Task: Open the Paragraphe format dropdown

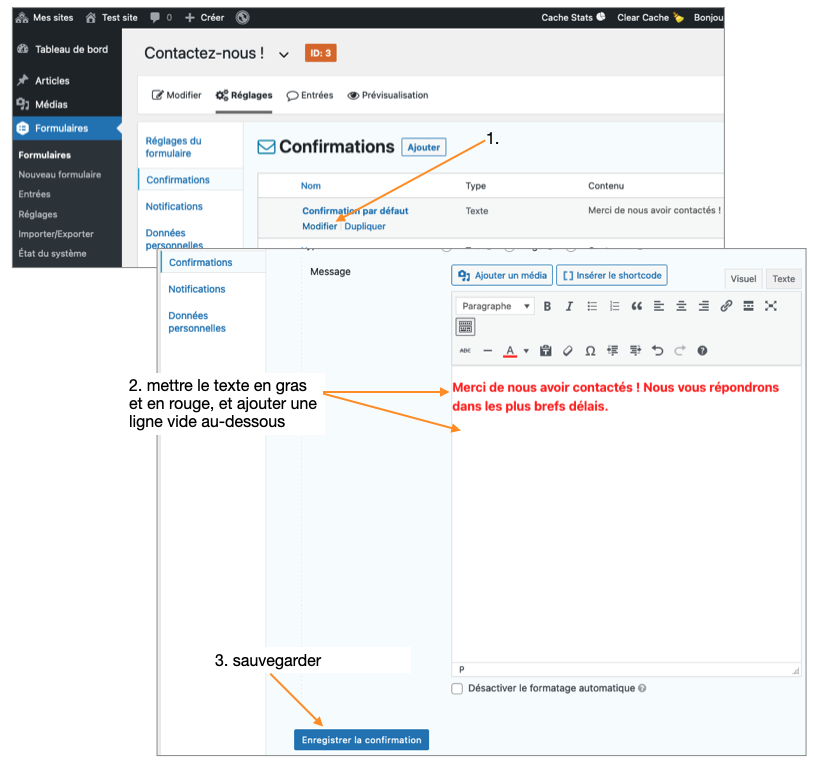Action: [494, 306]
